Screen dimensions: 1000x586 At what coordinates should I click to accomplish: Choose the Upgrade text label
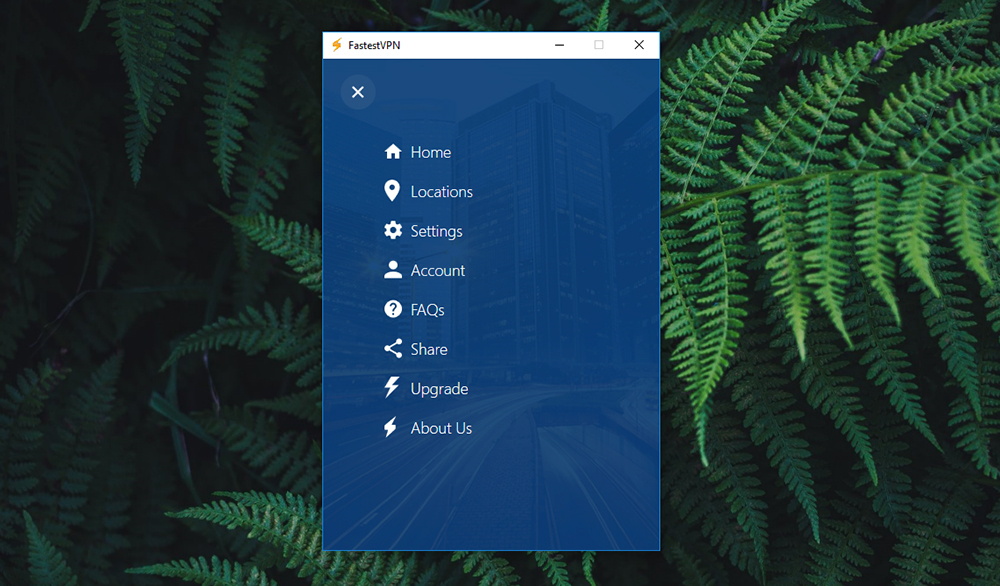pyautogui.click(x=439, y=389)
